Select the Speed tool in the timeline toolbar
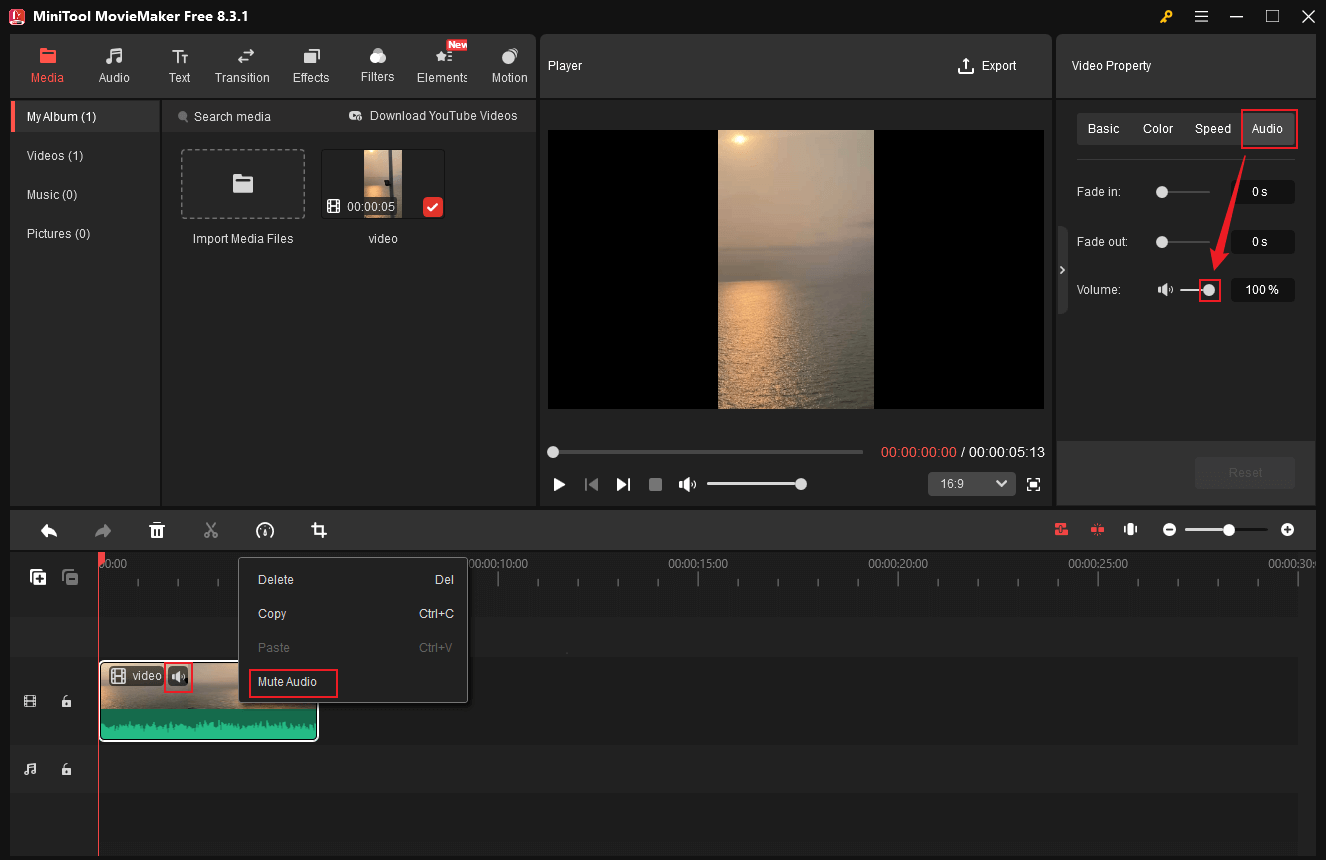Image resolution: width=1326 pixels, height=860 pixels. pyautogui.click(x=265, y=530)
